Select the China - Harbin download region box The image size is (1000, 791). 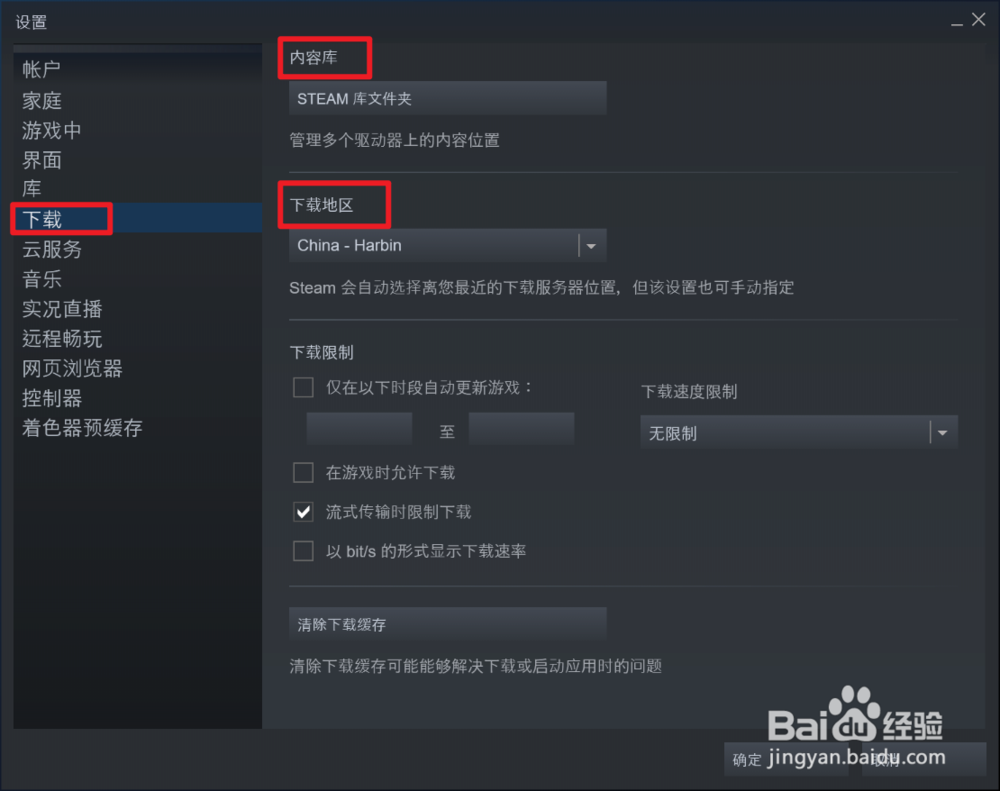(x=447, y=246)
